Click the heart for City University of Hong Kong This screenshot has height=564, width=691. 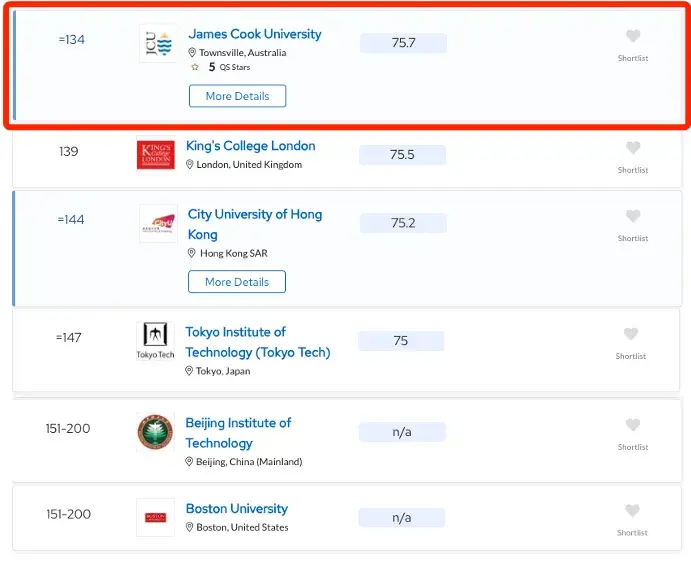[x=633, y=216]
